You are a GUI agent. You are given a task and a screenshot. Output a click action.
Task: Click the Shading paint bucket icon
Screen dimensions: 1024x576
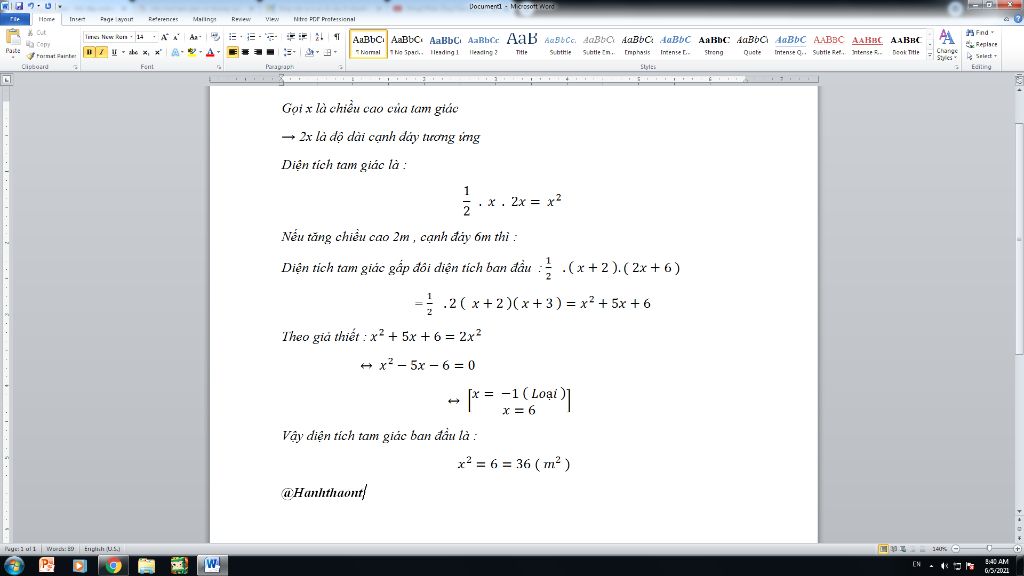[310, 52]
